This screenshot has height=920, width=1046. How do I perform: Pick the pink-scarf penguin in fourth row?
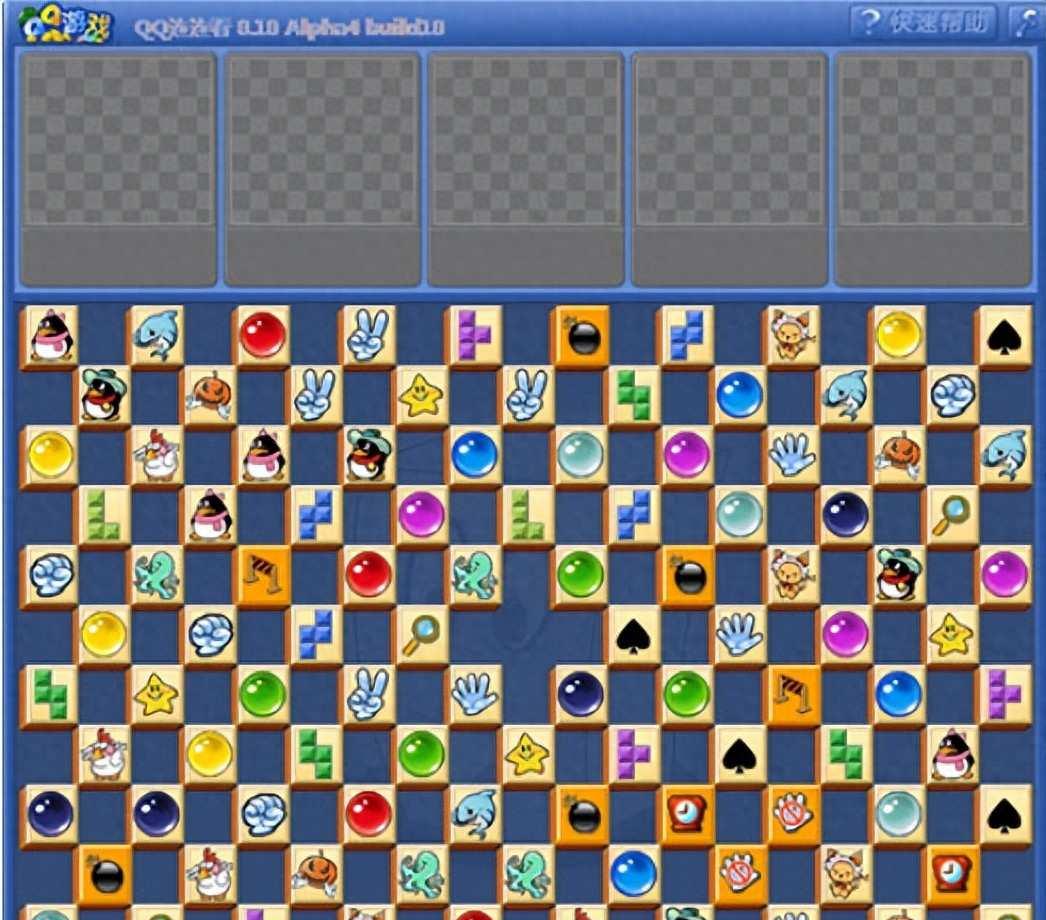(210, 514)
